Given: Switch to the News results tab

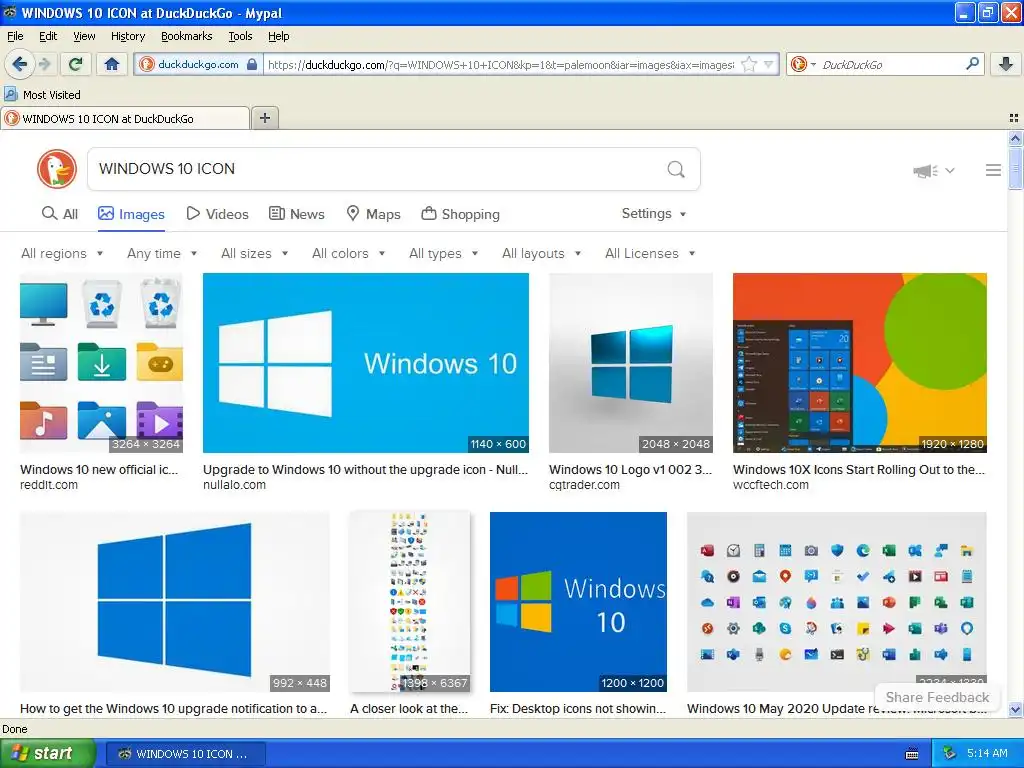Looking at the screenshot, I should (x=296, y=214).
